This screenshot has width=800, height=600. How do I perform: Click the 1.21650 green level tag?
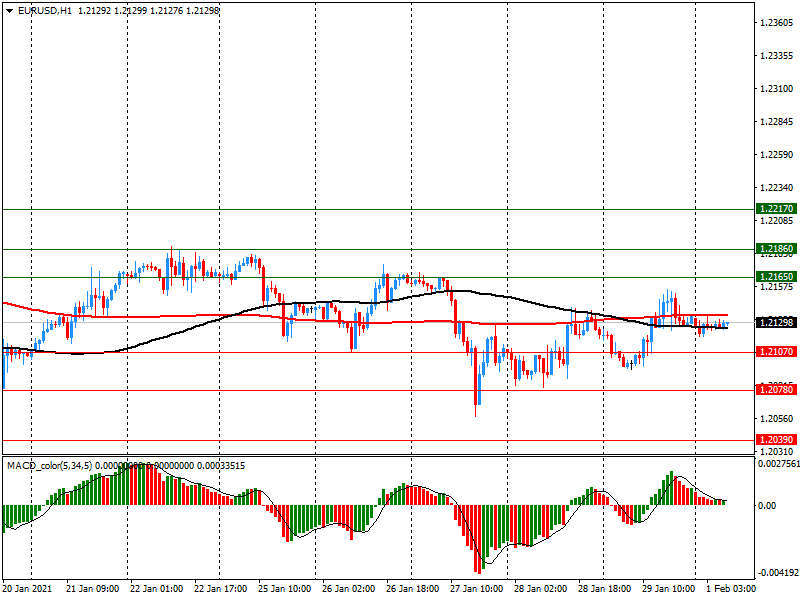[x=776, y=276]
